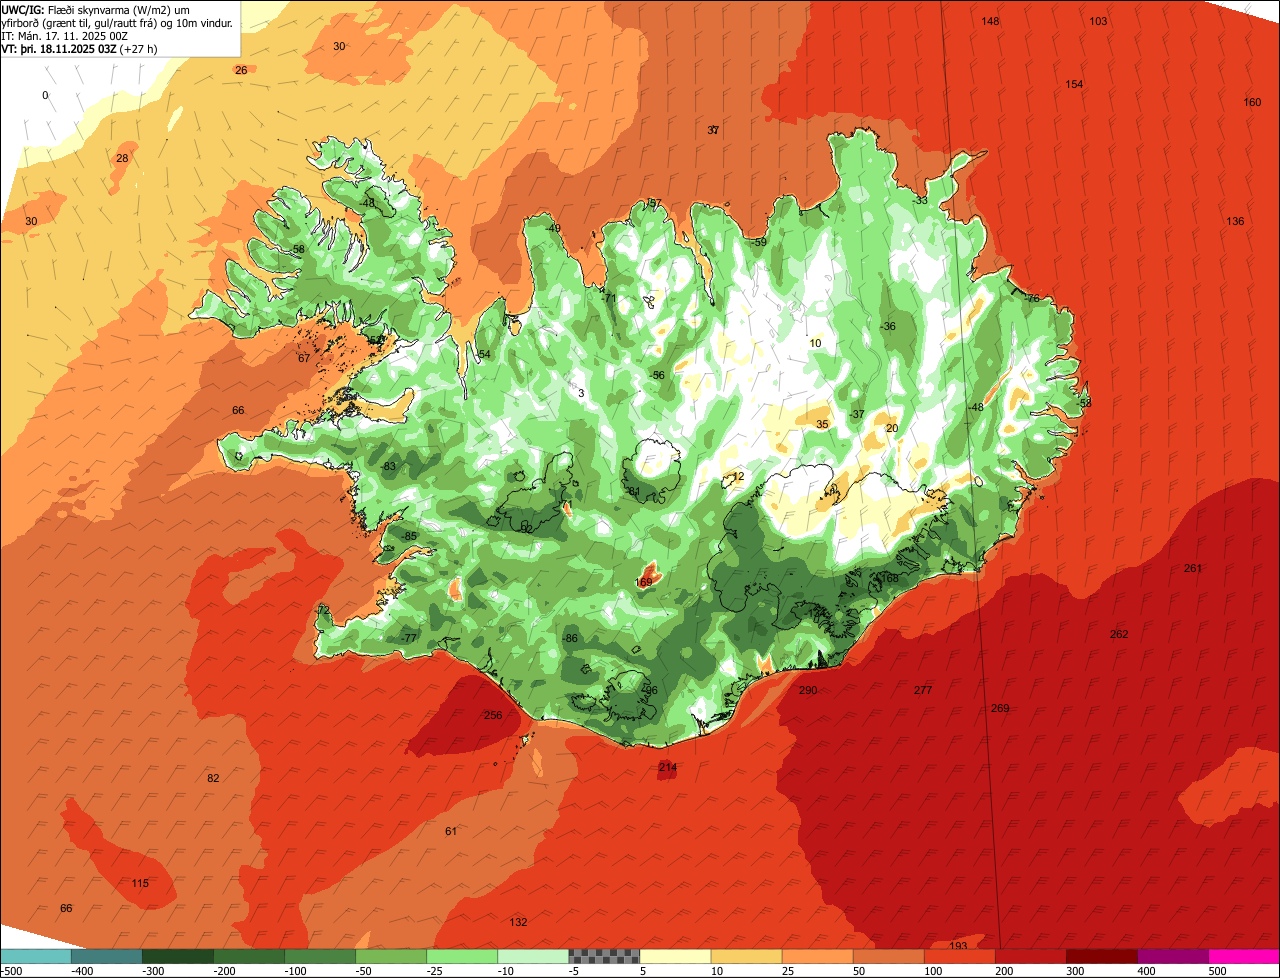Click the '103' flux value on the map
This screenshot has height=978, width=1280.
(x=1098, y=21)
